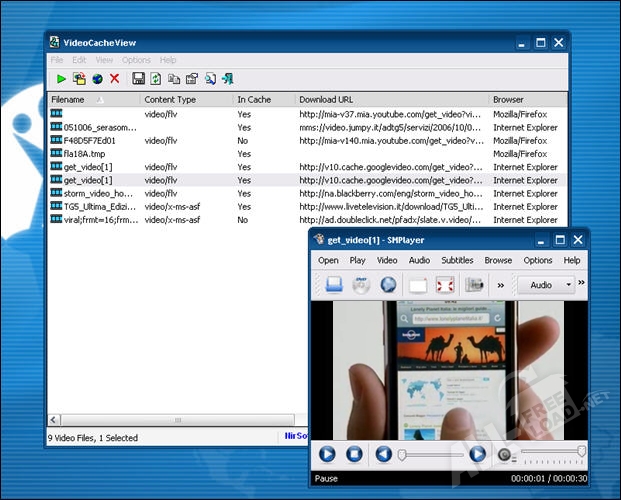This screenshot has width=621, height=500.
Task: Expand hidden toolbar items with double chevron
Action: (500, 285)
